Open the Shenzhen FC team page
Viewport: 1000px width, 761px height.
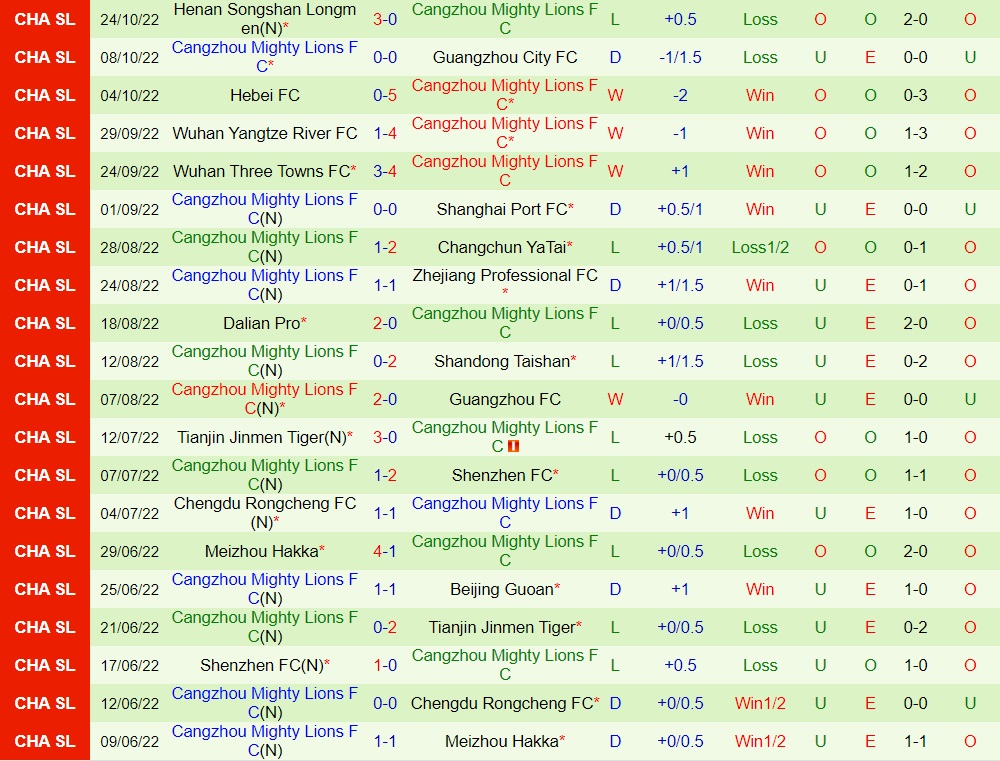[x=503, y=475]
